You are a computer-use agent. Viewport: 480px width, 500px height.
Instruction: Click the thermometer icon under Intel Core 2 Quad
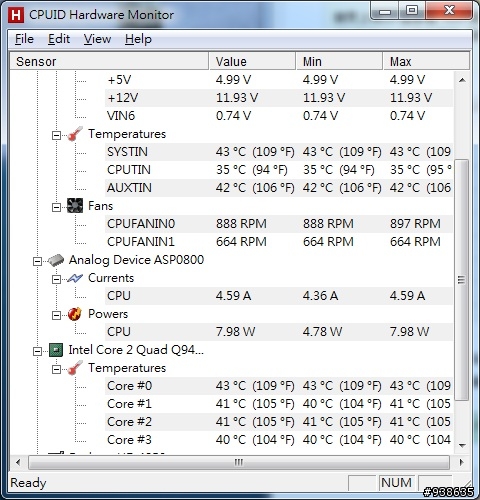(x=75, y=368)
